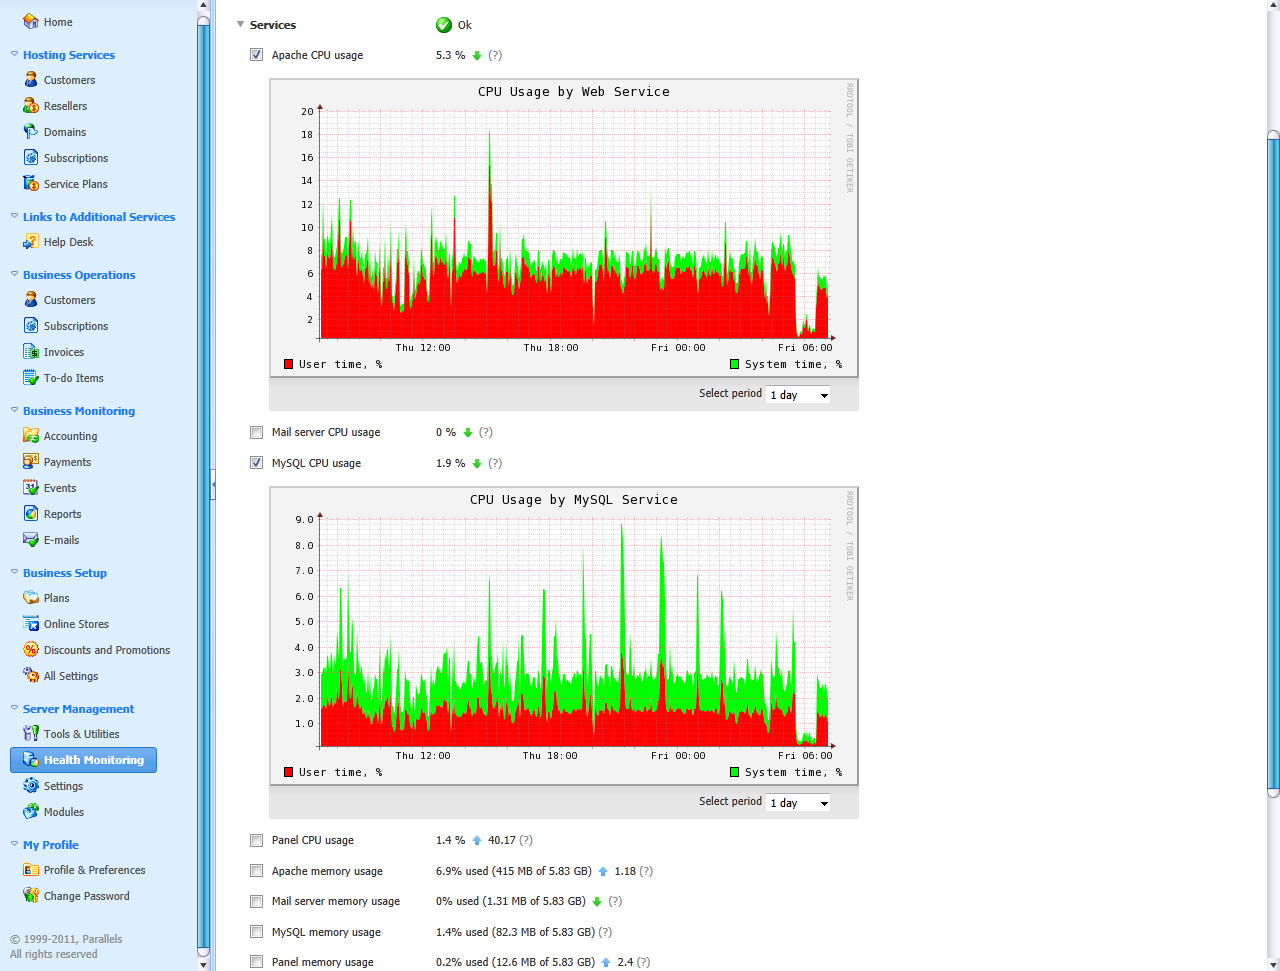Open Health Monitoring in the sidebar
The image size is (1280, 971).
[x=93, y=760]
